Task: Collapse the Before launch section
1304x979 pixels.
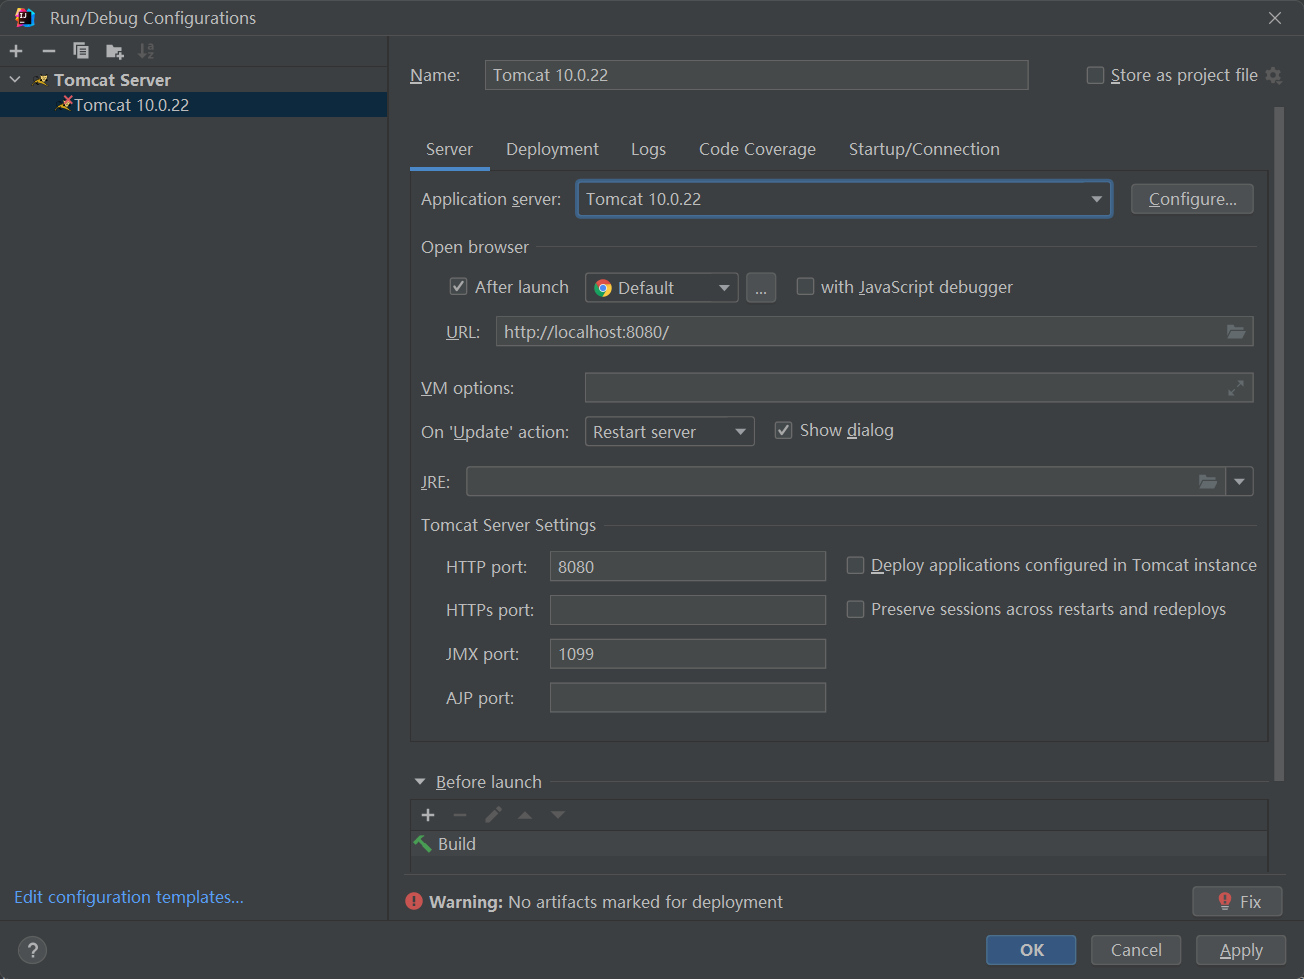Action: (x=420, y=782)
